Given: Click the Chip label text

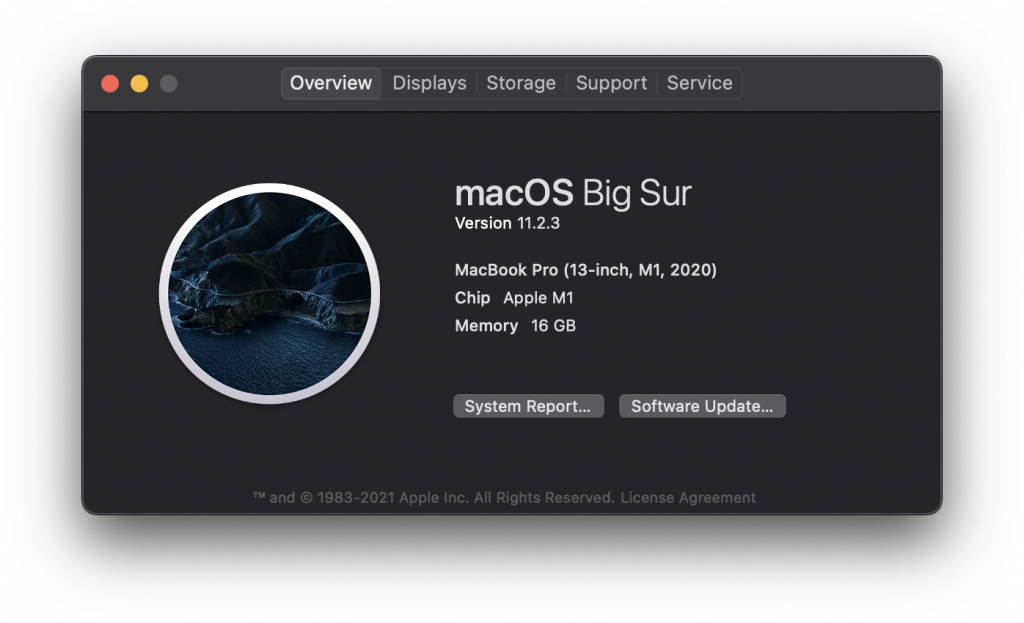Looking at the screenshot, I should (472, 298).
